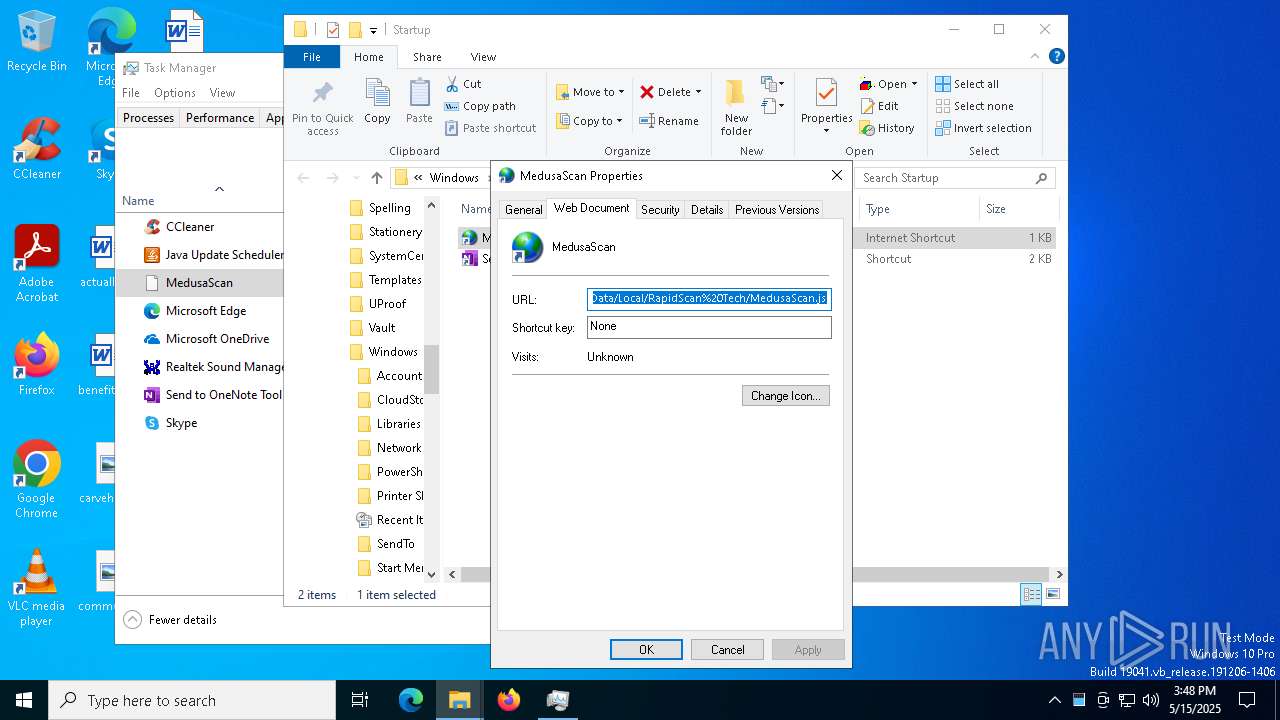This screenshot has height=720, width=1280.
Task: Click Microsoft Edge icon in taskbar
Action: pyautogui.click(x=411, y=700)
